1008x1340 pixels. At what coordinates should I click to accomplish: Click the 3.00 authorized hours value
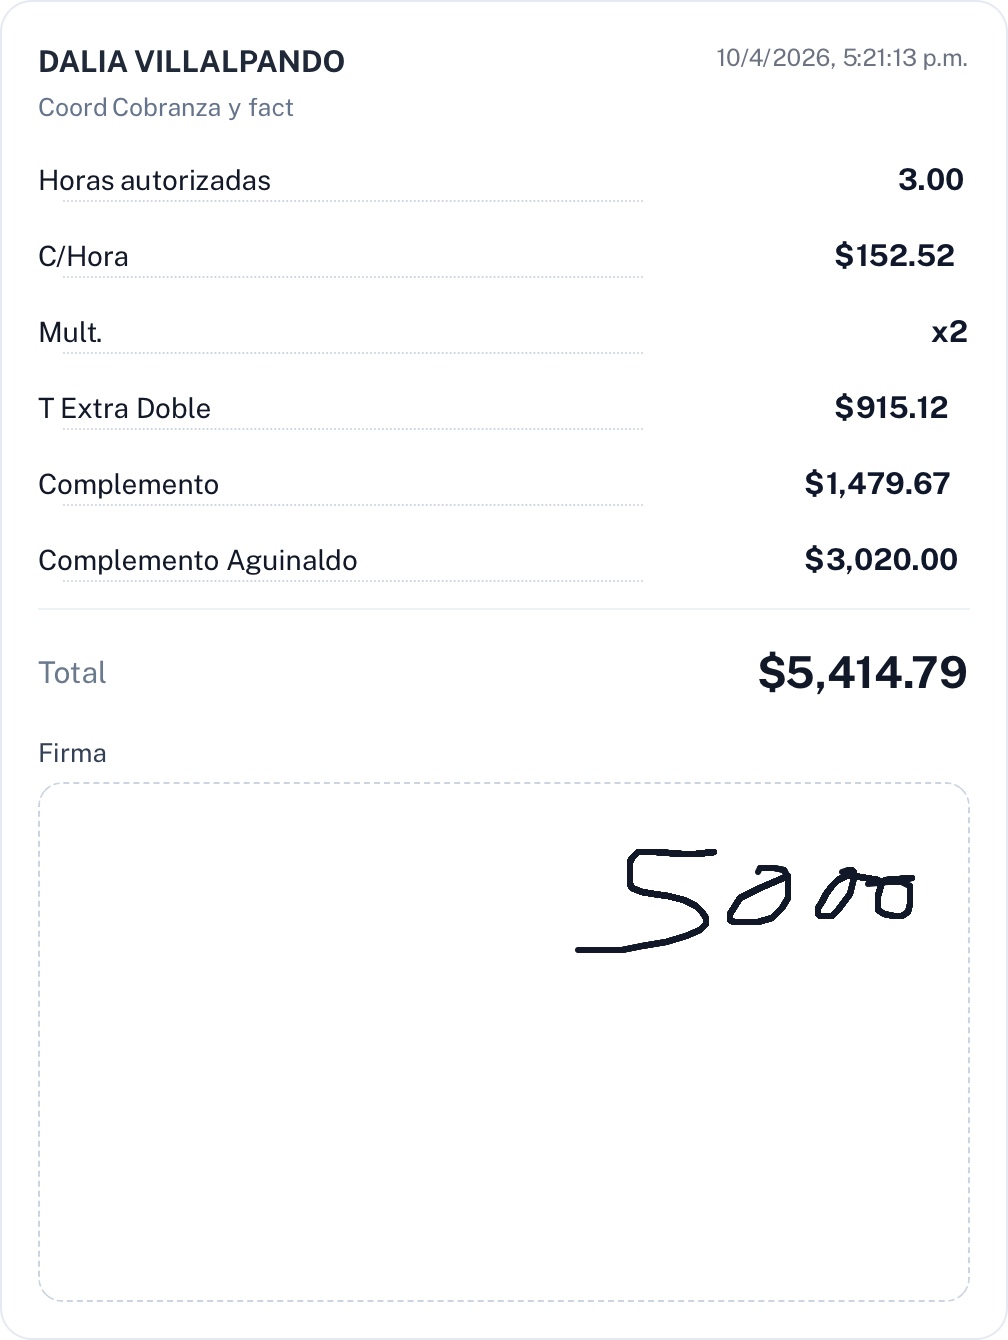[x=930, y=180]
